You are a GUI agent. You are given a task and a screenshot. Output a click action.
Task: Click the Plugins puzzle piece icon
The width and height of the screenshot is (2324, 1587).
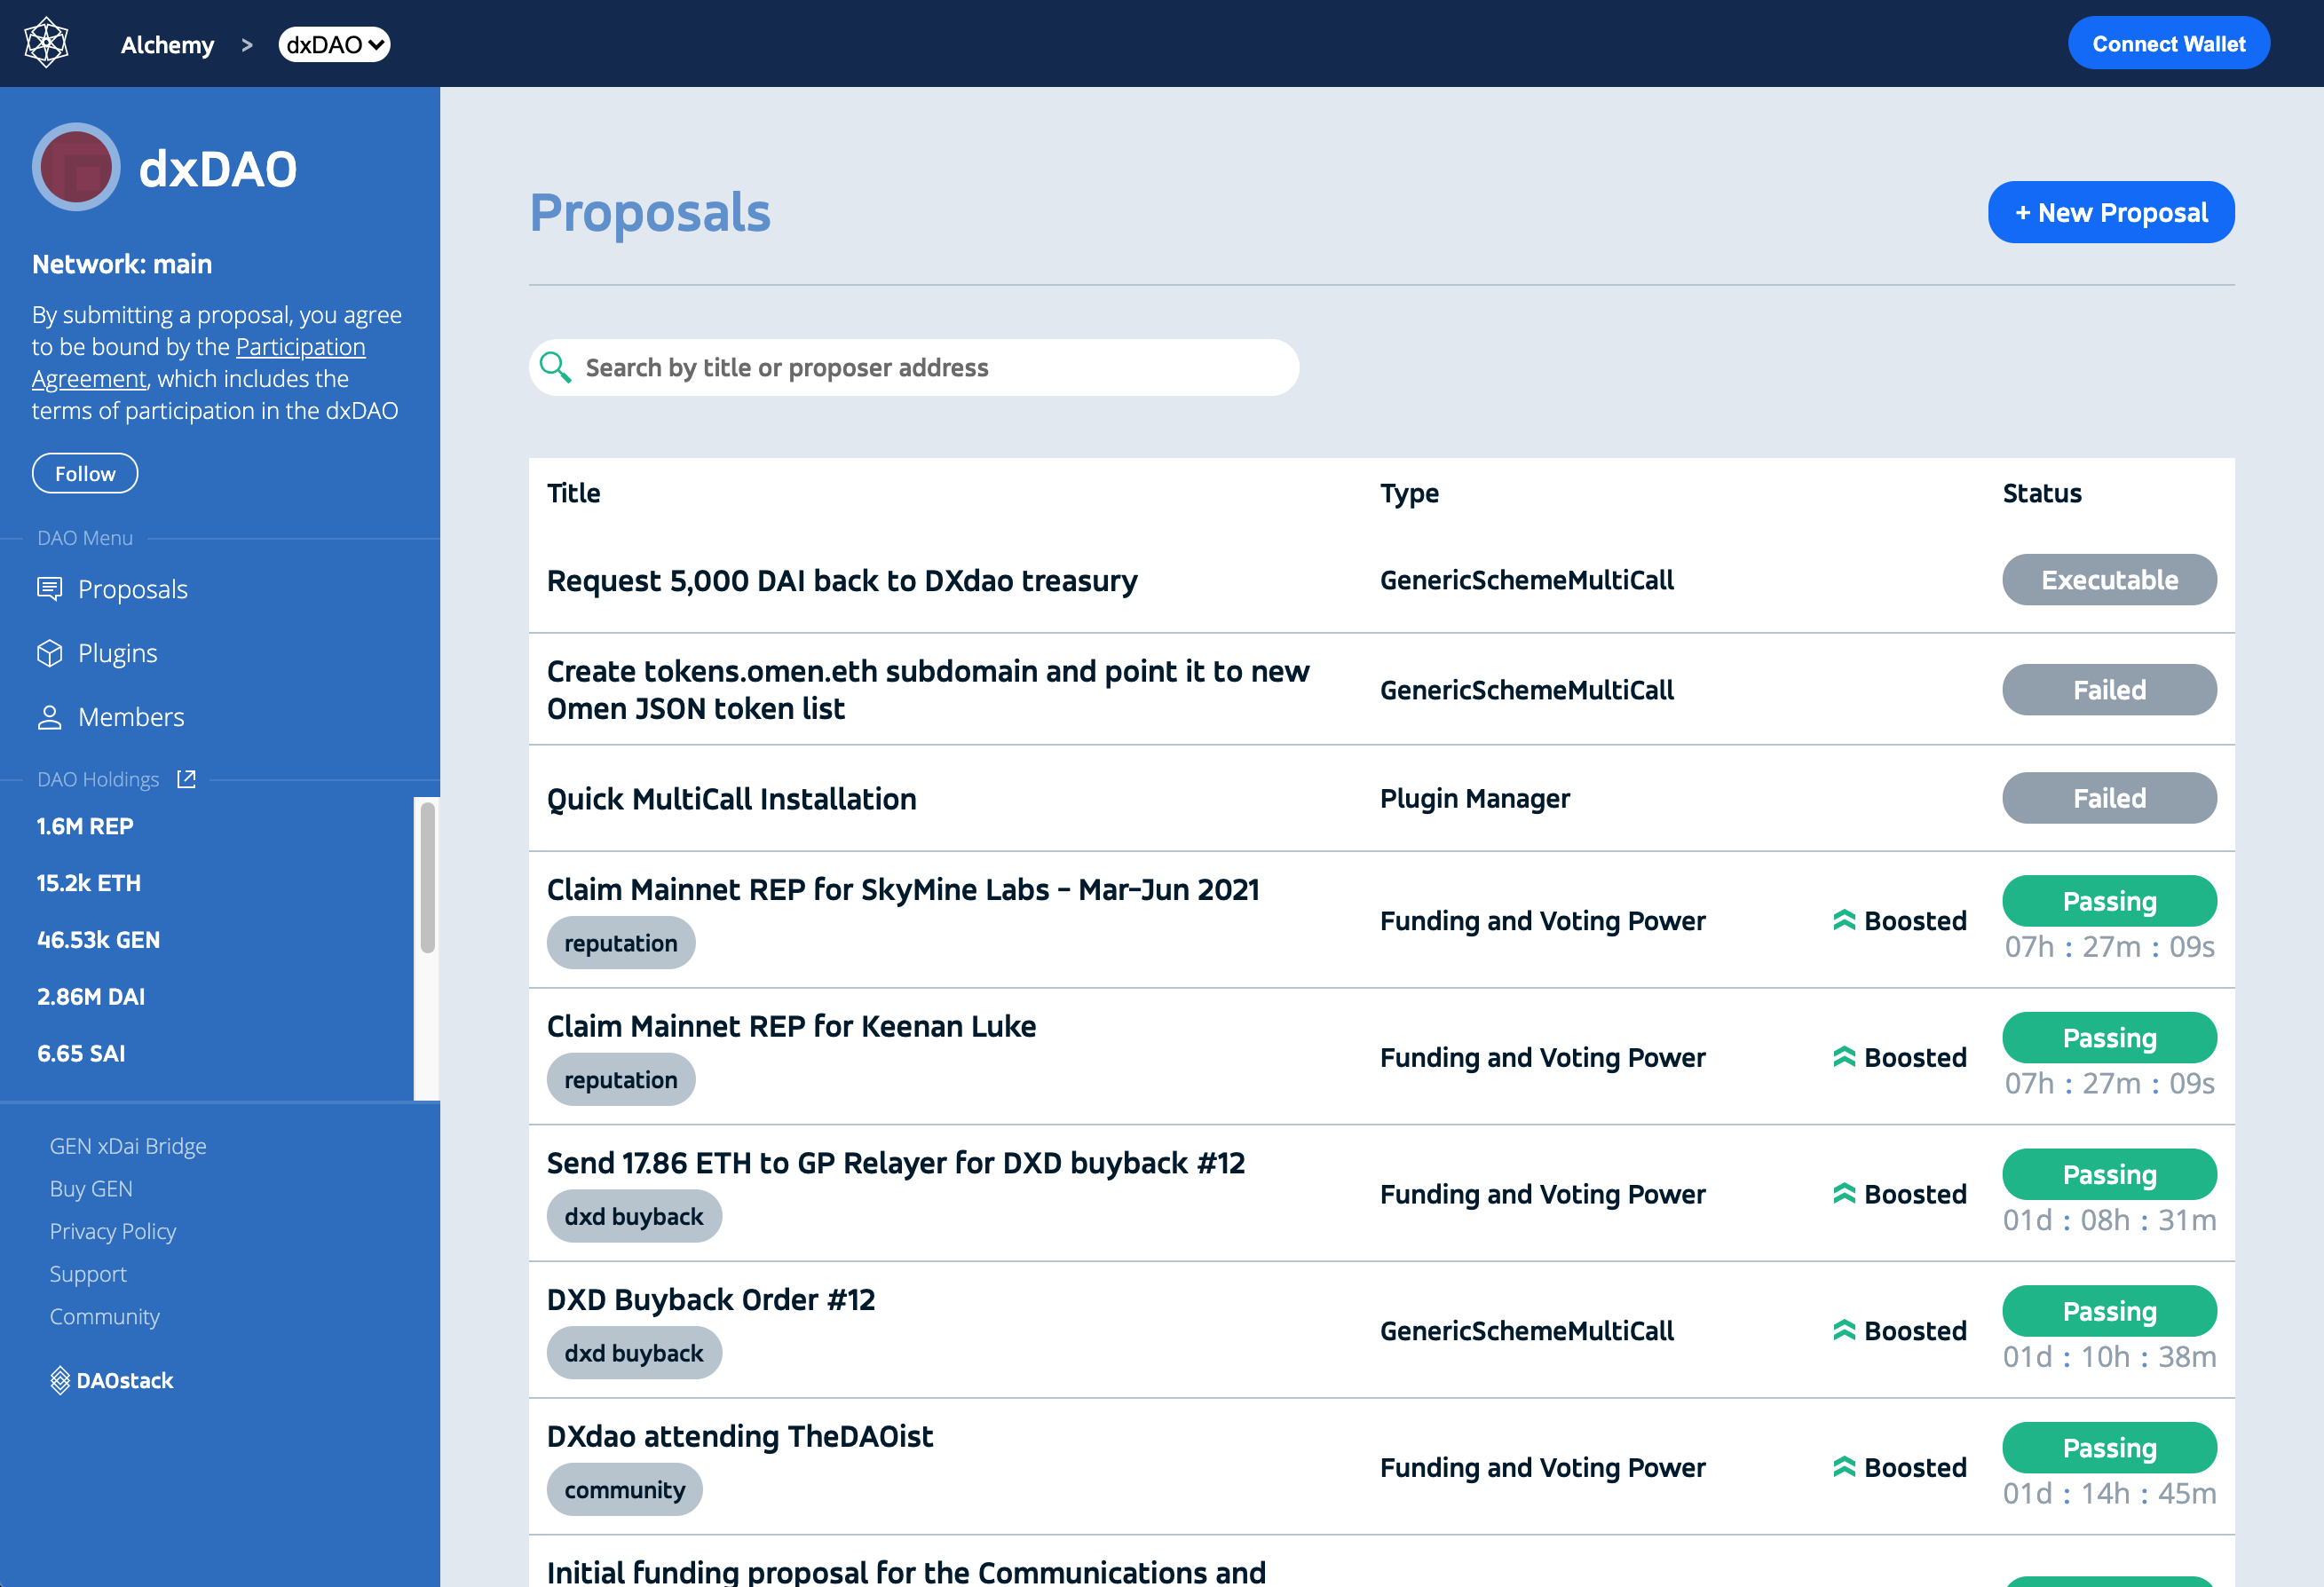click(x=48, y=653)
